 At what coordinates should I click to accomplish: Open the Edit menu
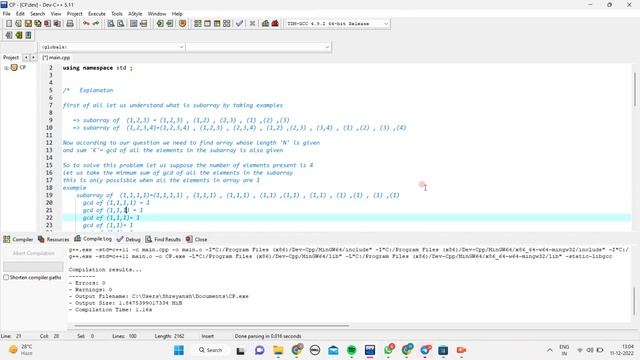20,14
